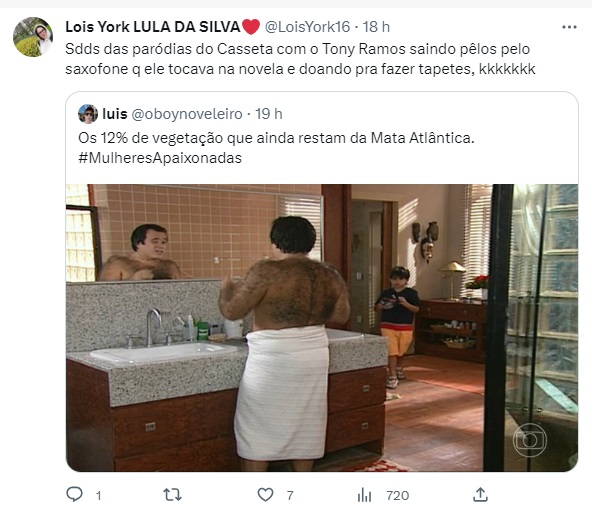Open the quoted tweet's bathroom scene image
Screen dimensions: 593x514
click(x=322, y=328)
